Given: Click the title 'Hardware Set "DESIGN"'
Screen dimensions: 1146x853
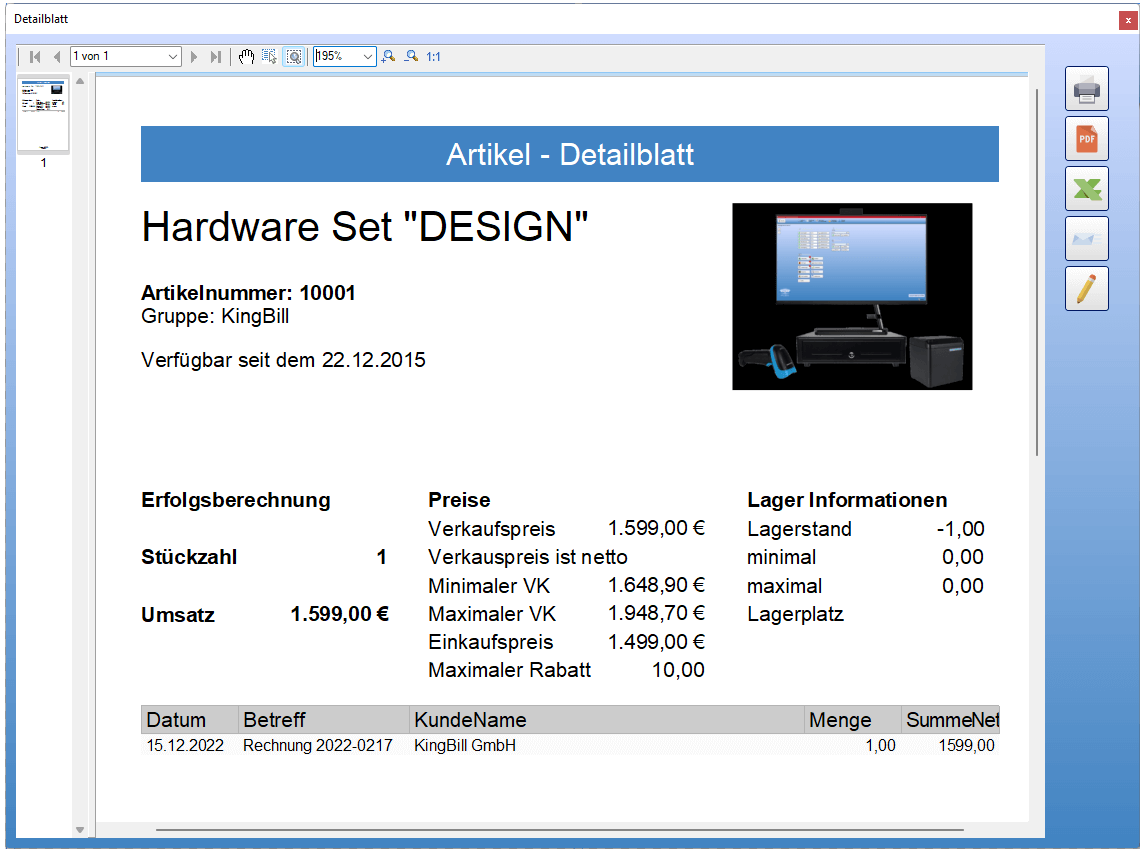Looking at the screenshot, I should click(x=365, y=226).
